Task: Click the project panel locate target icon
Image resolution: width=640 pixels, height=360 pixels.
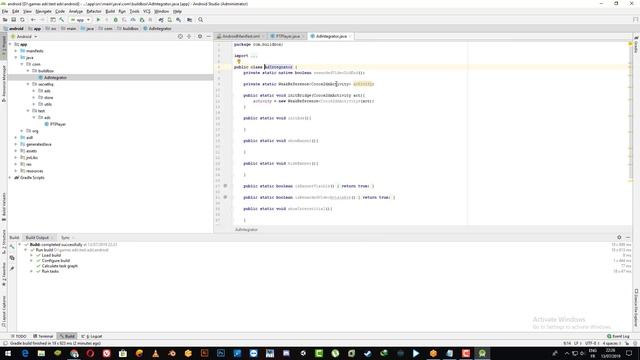Action: click(180, 36)
